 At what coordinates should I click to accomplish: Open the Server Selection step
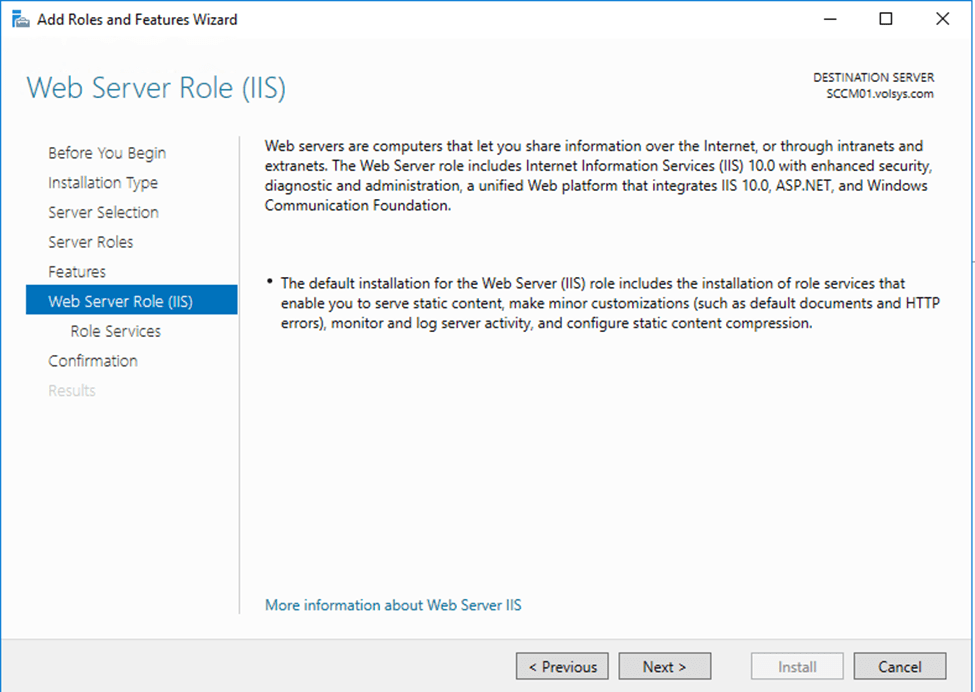coord(103,212)
